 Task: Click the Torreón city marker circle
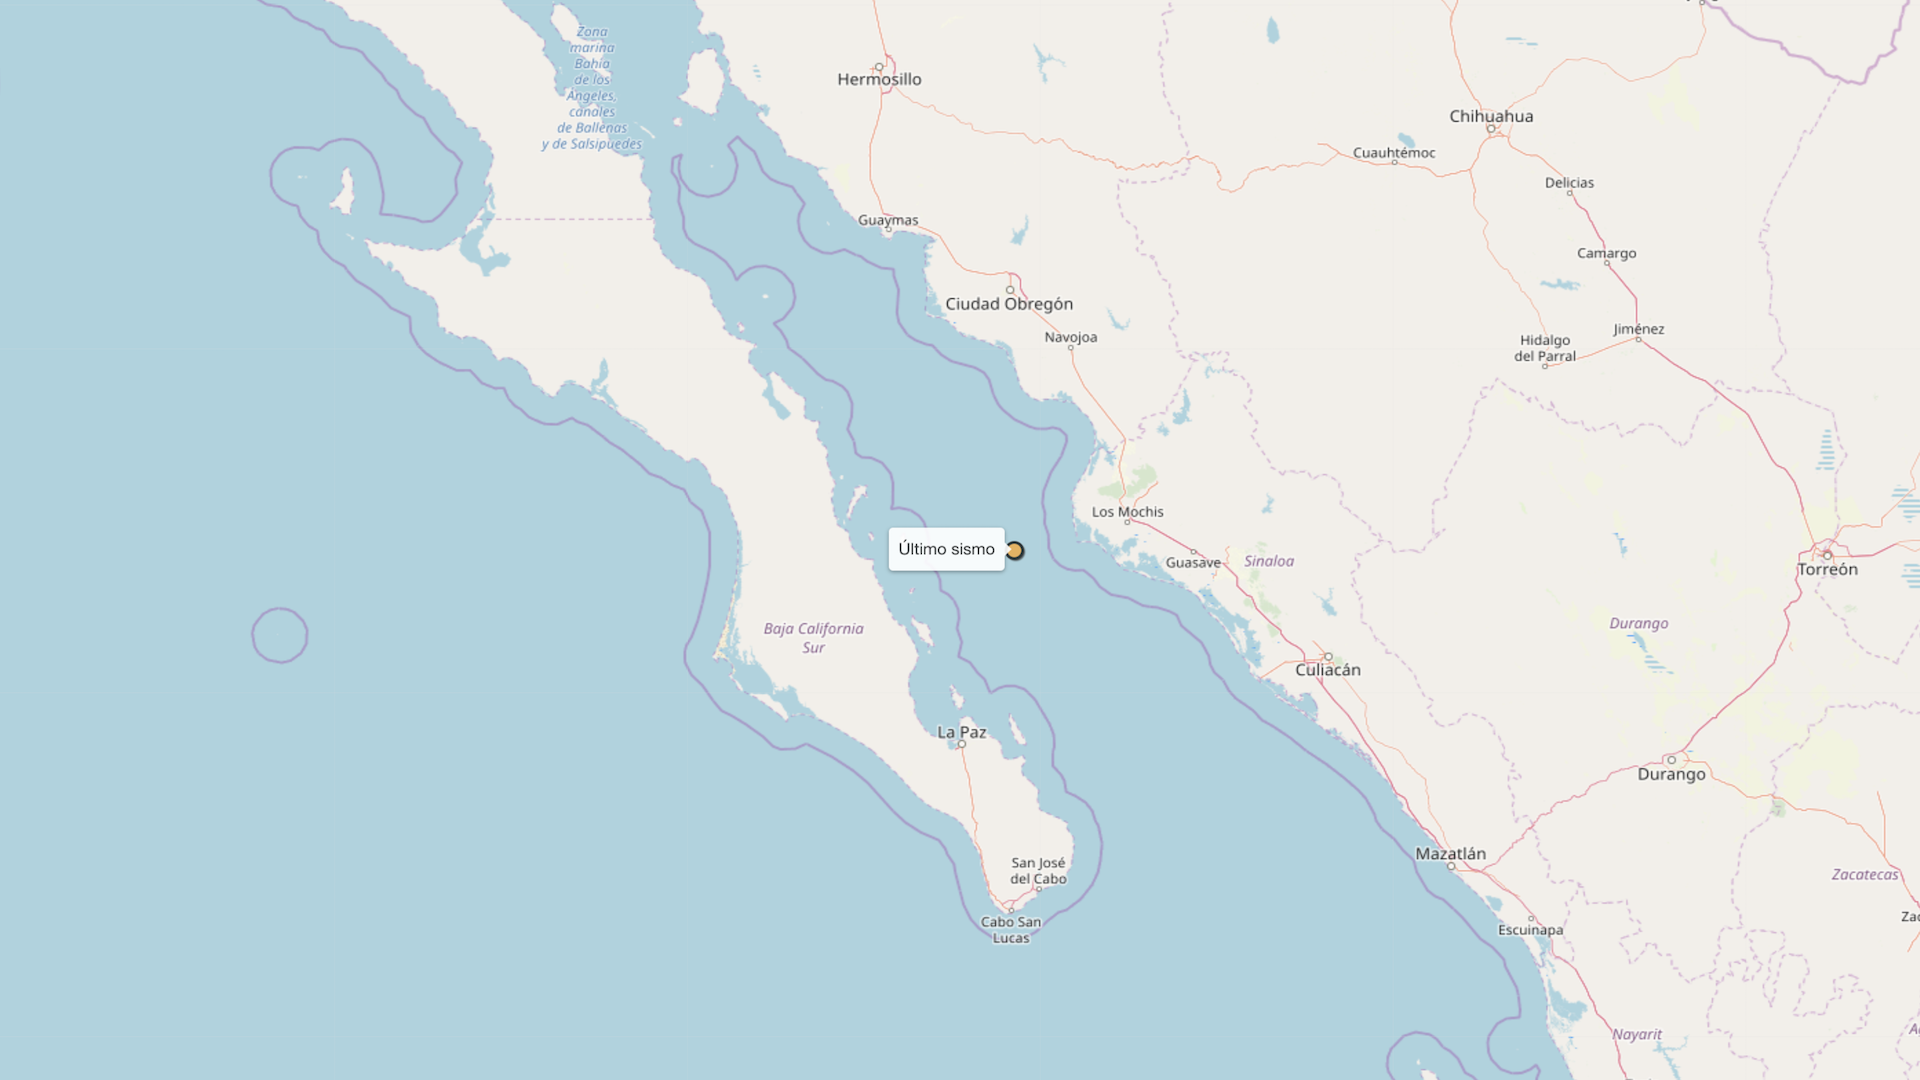1827,555
